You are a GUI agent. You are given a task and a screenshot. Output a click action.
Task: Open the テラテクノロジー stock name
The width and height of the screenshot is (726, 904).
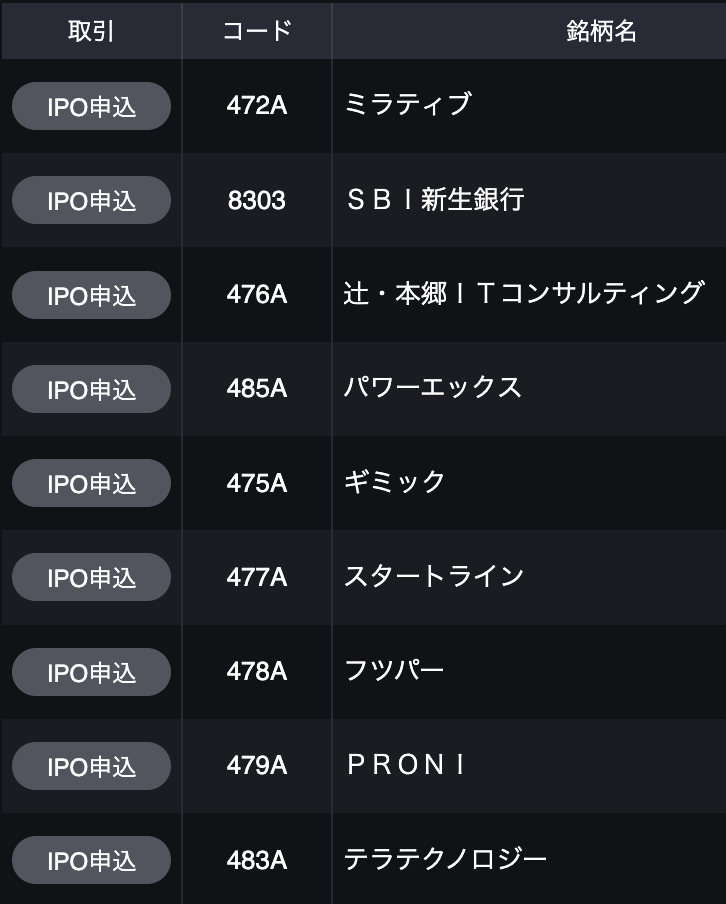[x=446, y=860]
